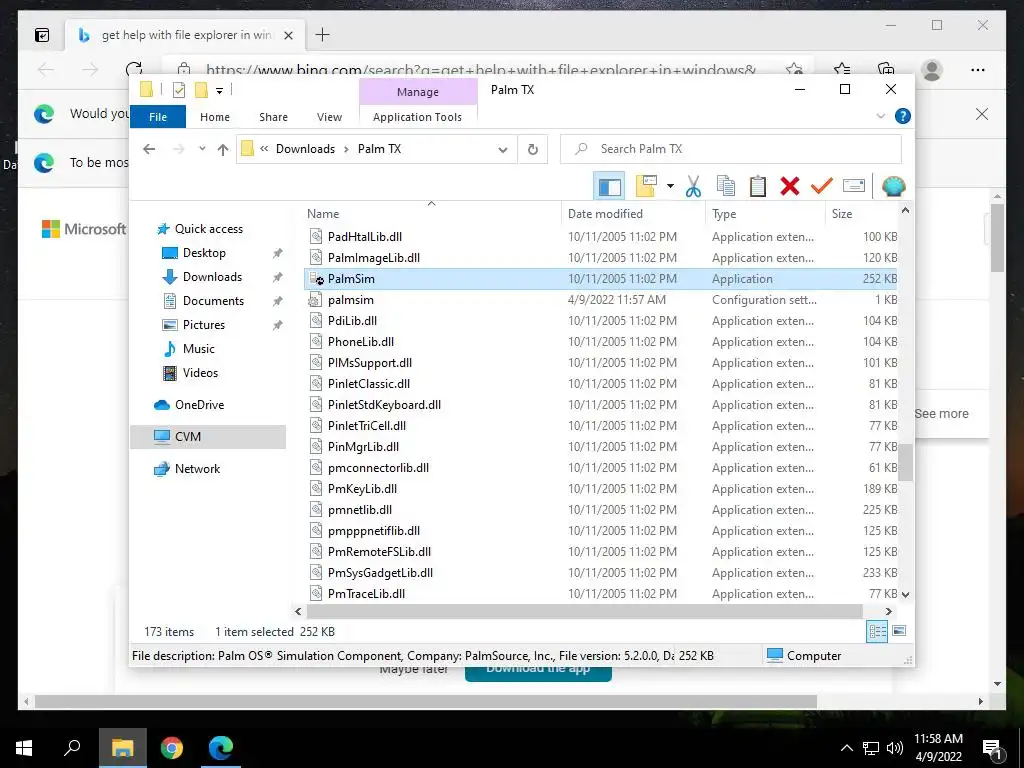This screenshot has width=1024, height=768.
Task: Click the file list horizontal scrollbar
Action: coord(584,611)
